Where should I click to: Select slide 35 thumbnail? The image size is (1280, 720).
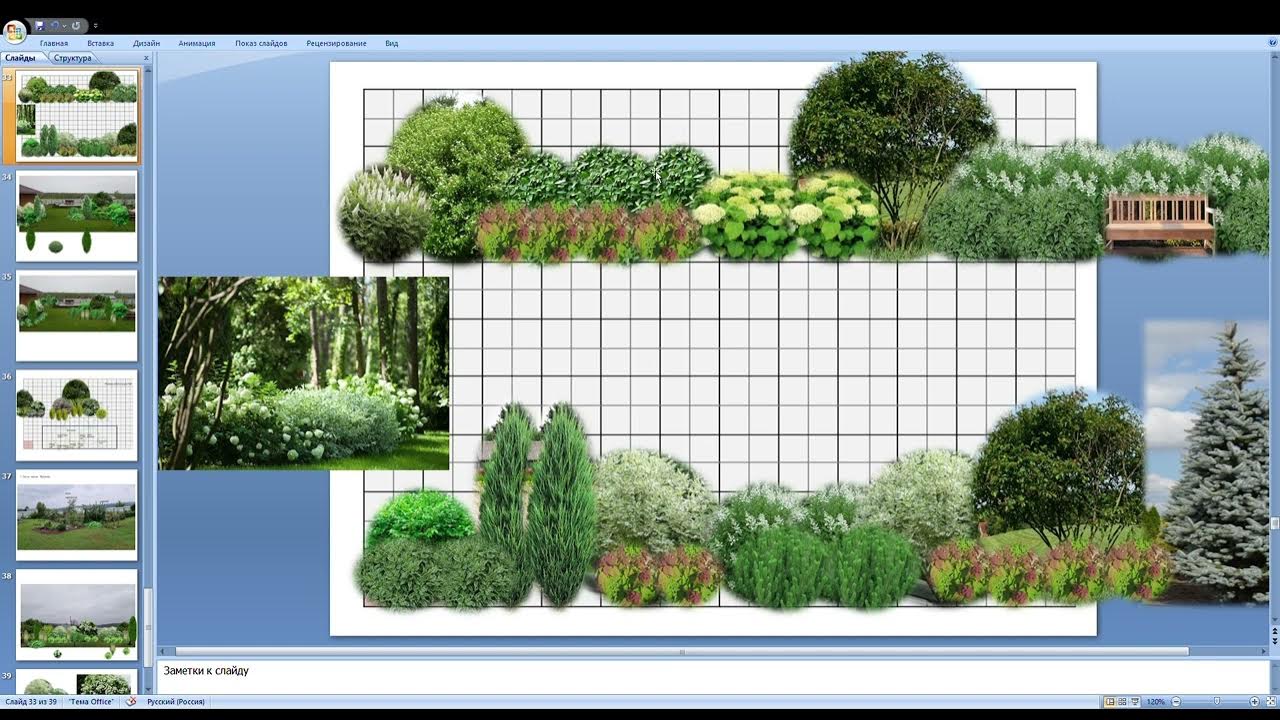pos(77,316)
